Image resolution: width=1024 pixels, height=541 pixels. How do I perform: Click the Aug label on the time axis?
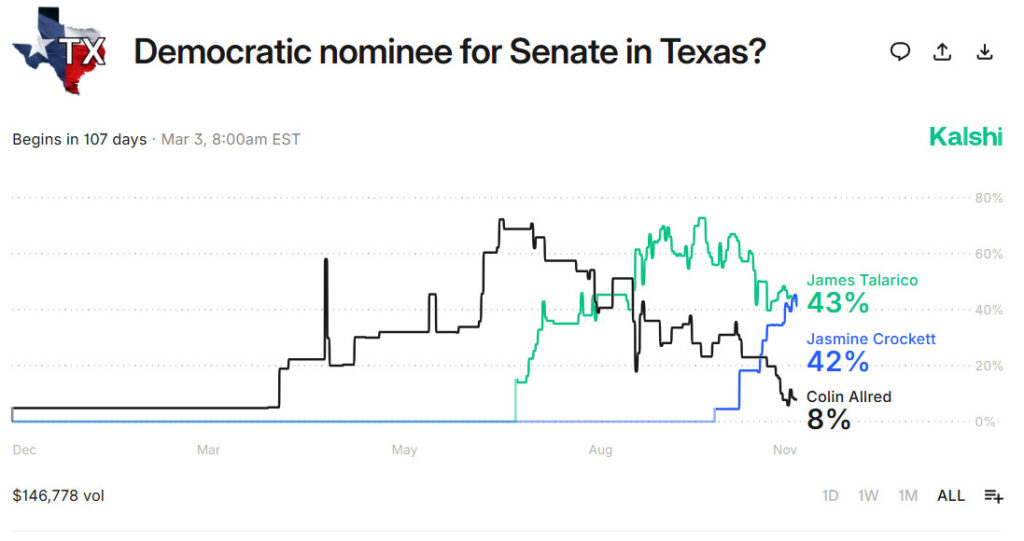[600, 450]
